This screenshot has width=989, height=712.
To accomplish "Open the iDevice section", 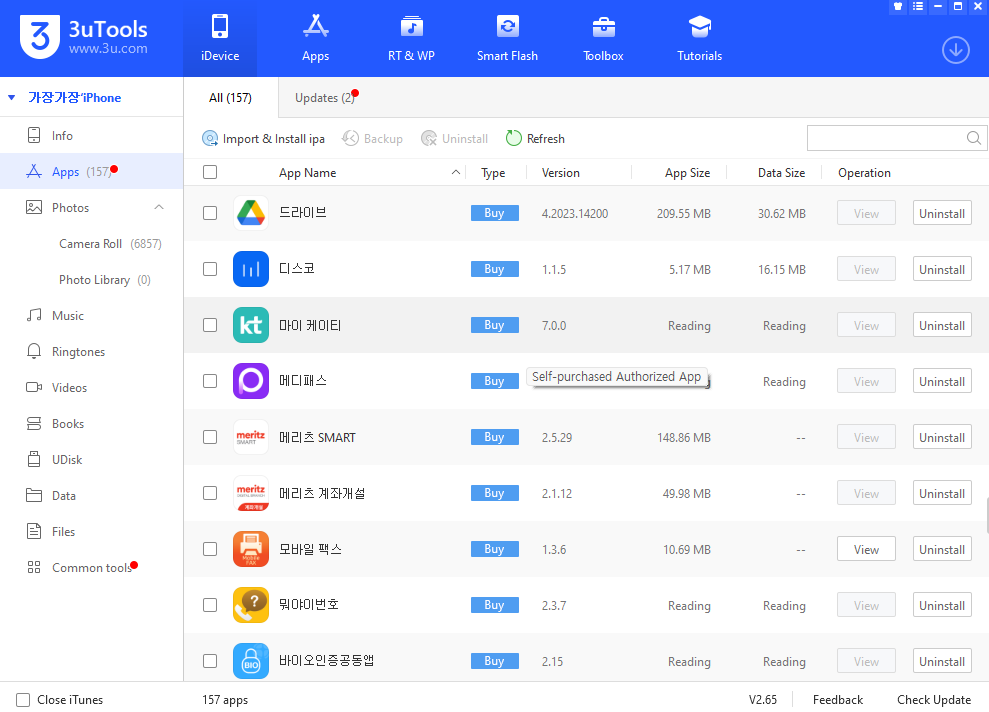I will click(220, 38).
